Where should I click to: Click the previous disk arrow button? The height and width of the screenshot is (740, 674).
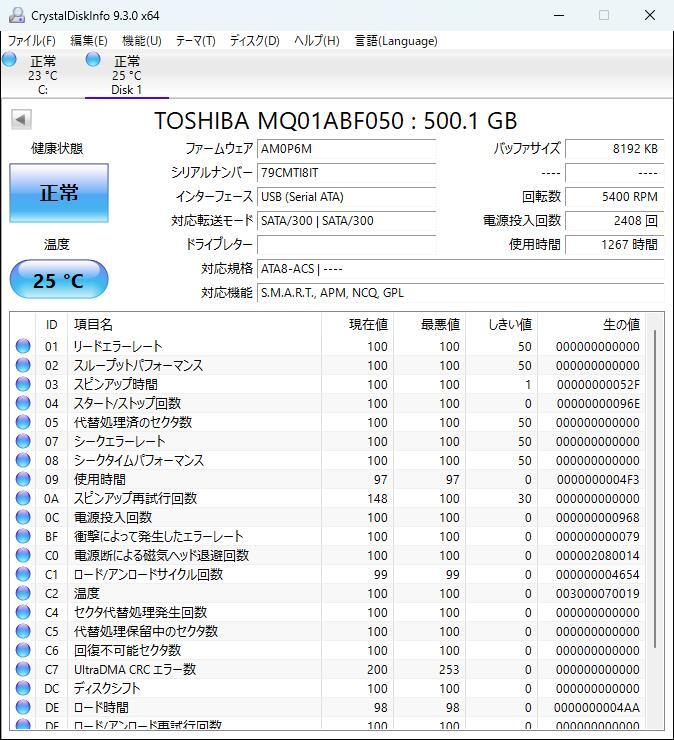click(x=21, y=119)
